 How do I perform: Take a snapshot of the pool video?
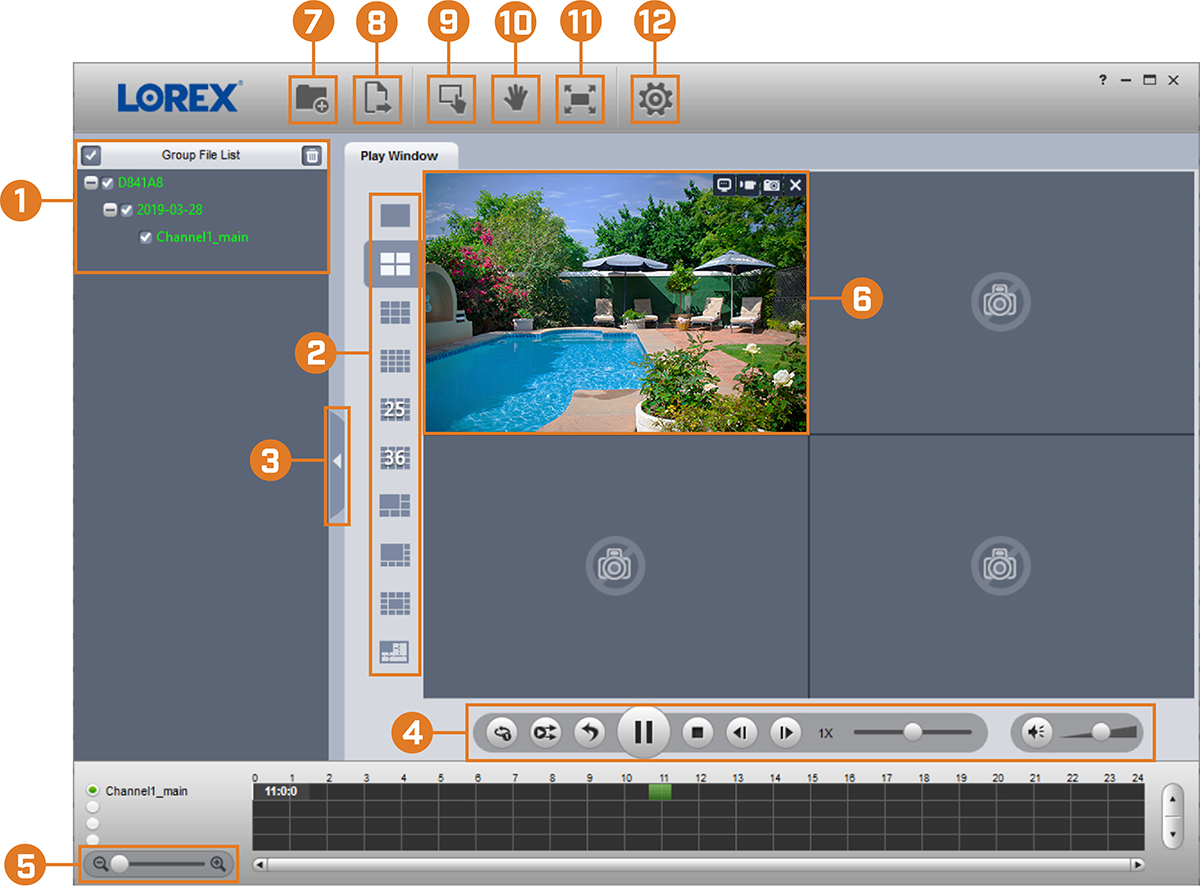(x=771, y=185)
